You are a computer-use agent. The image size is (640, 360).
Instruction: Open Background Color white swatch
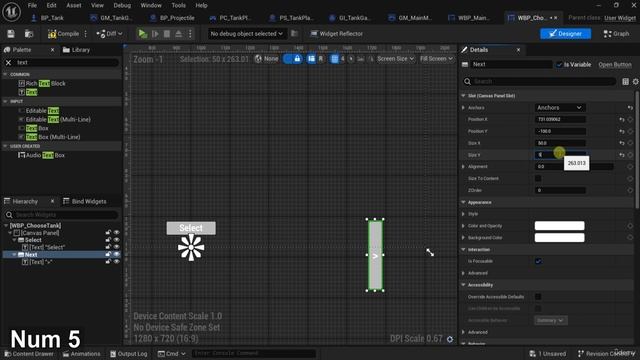559,238
